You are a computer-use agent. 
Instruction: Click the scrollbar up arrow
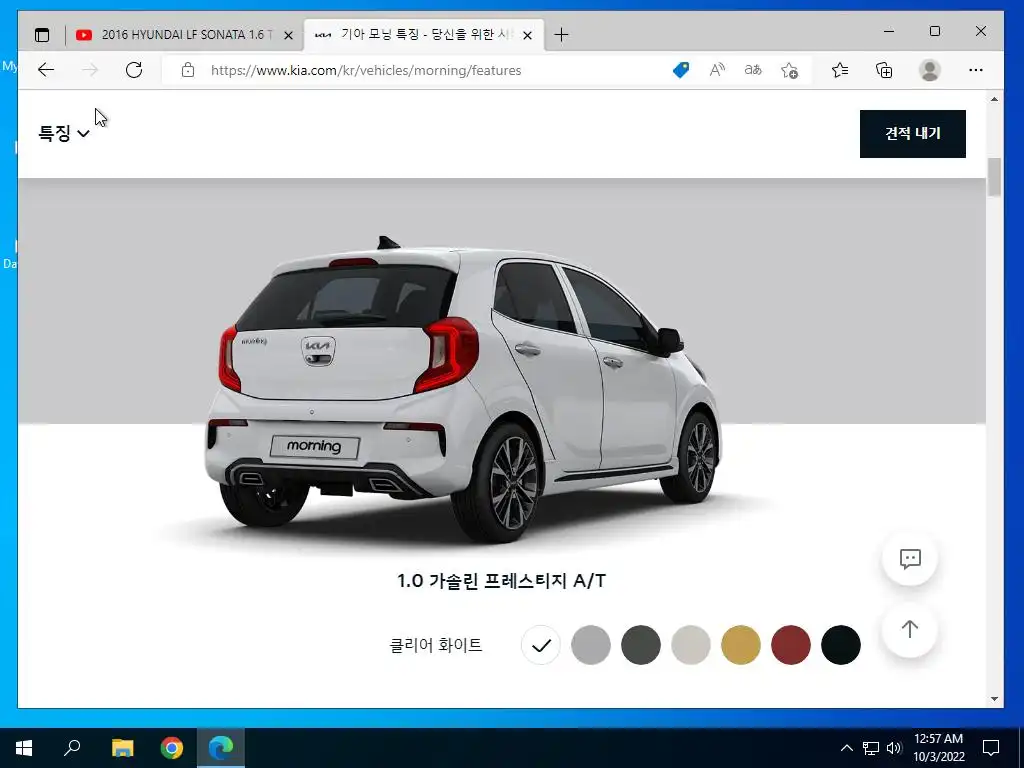click(994, 99)
